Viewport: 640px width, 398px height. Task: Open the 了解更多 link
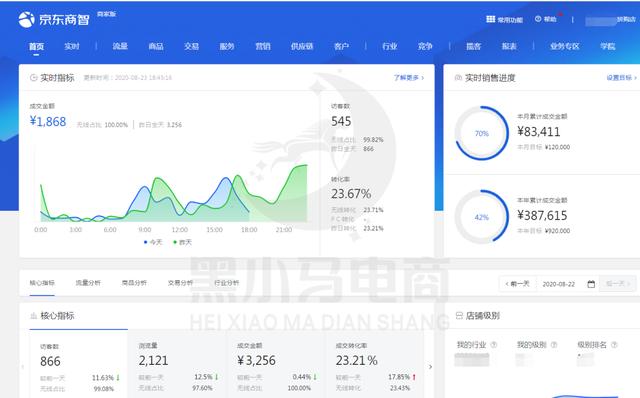point(409,78)
